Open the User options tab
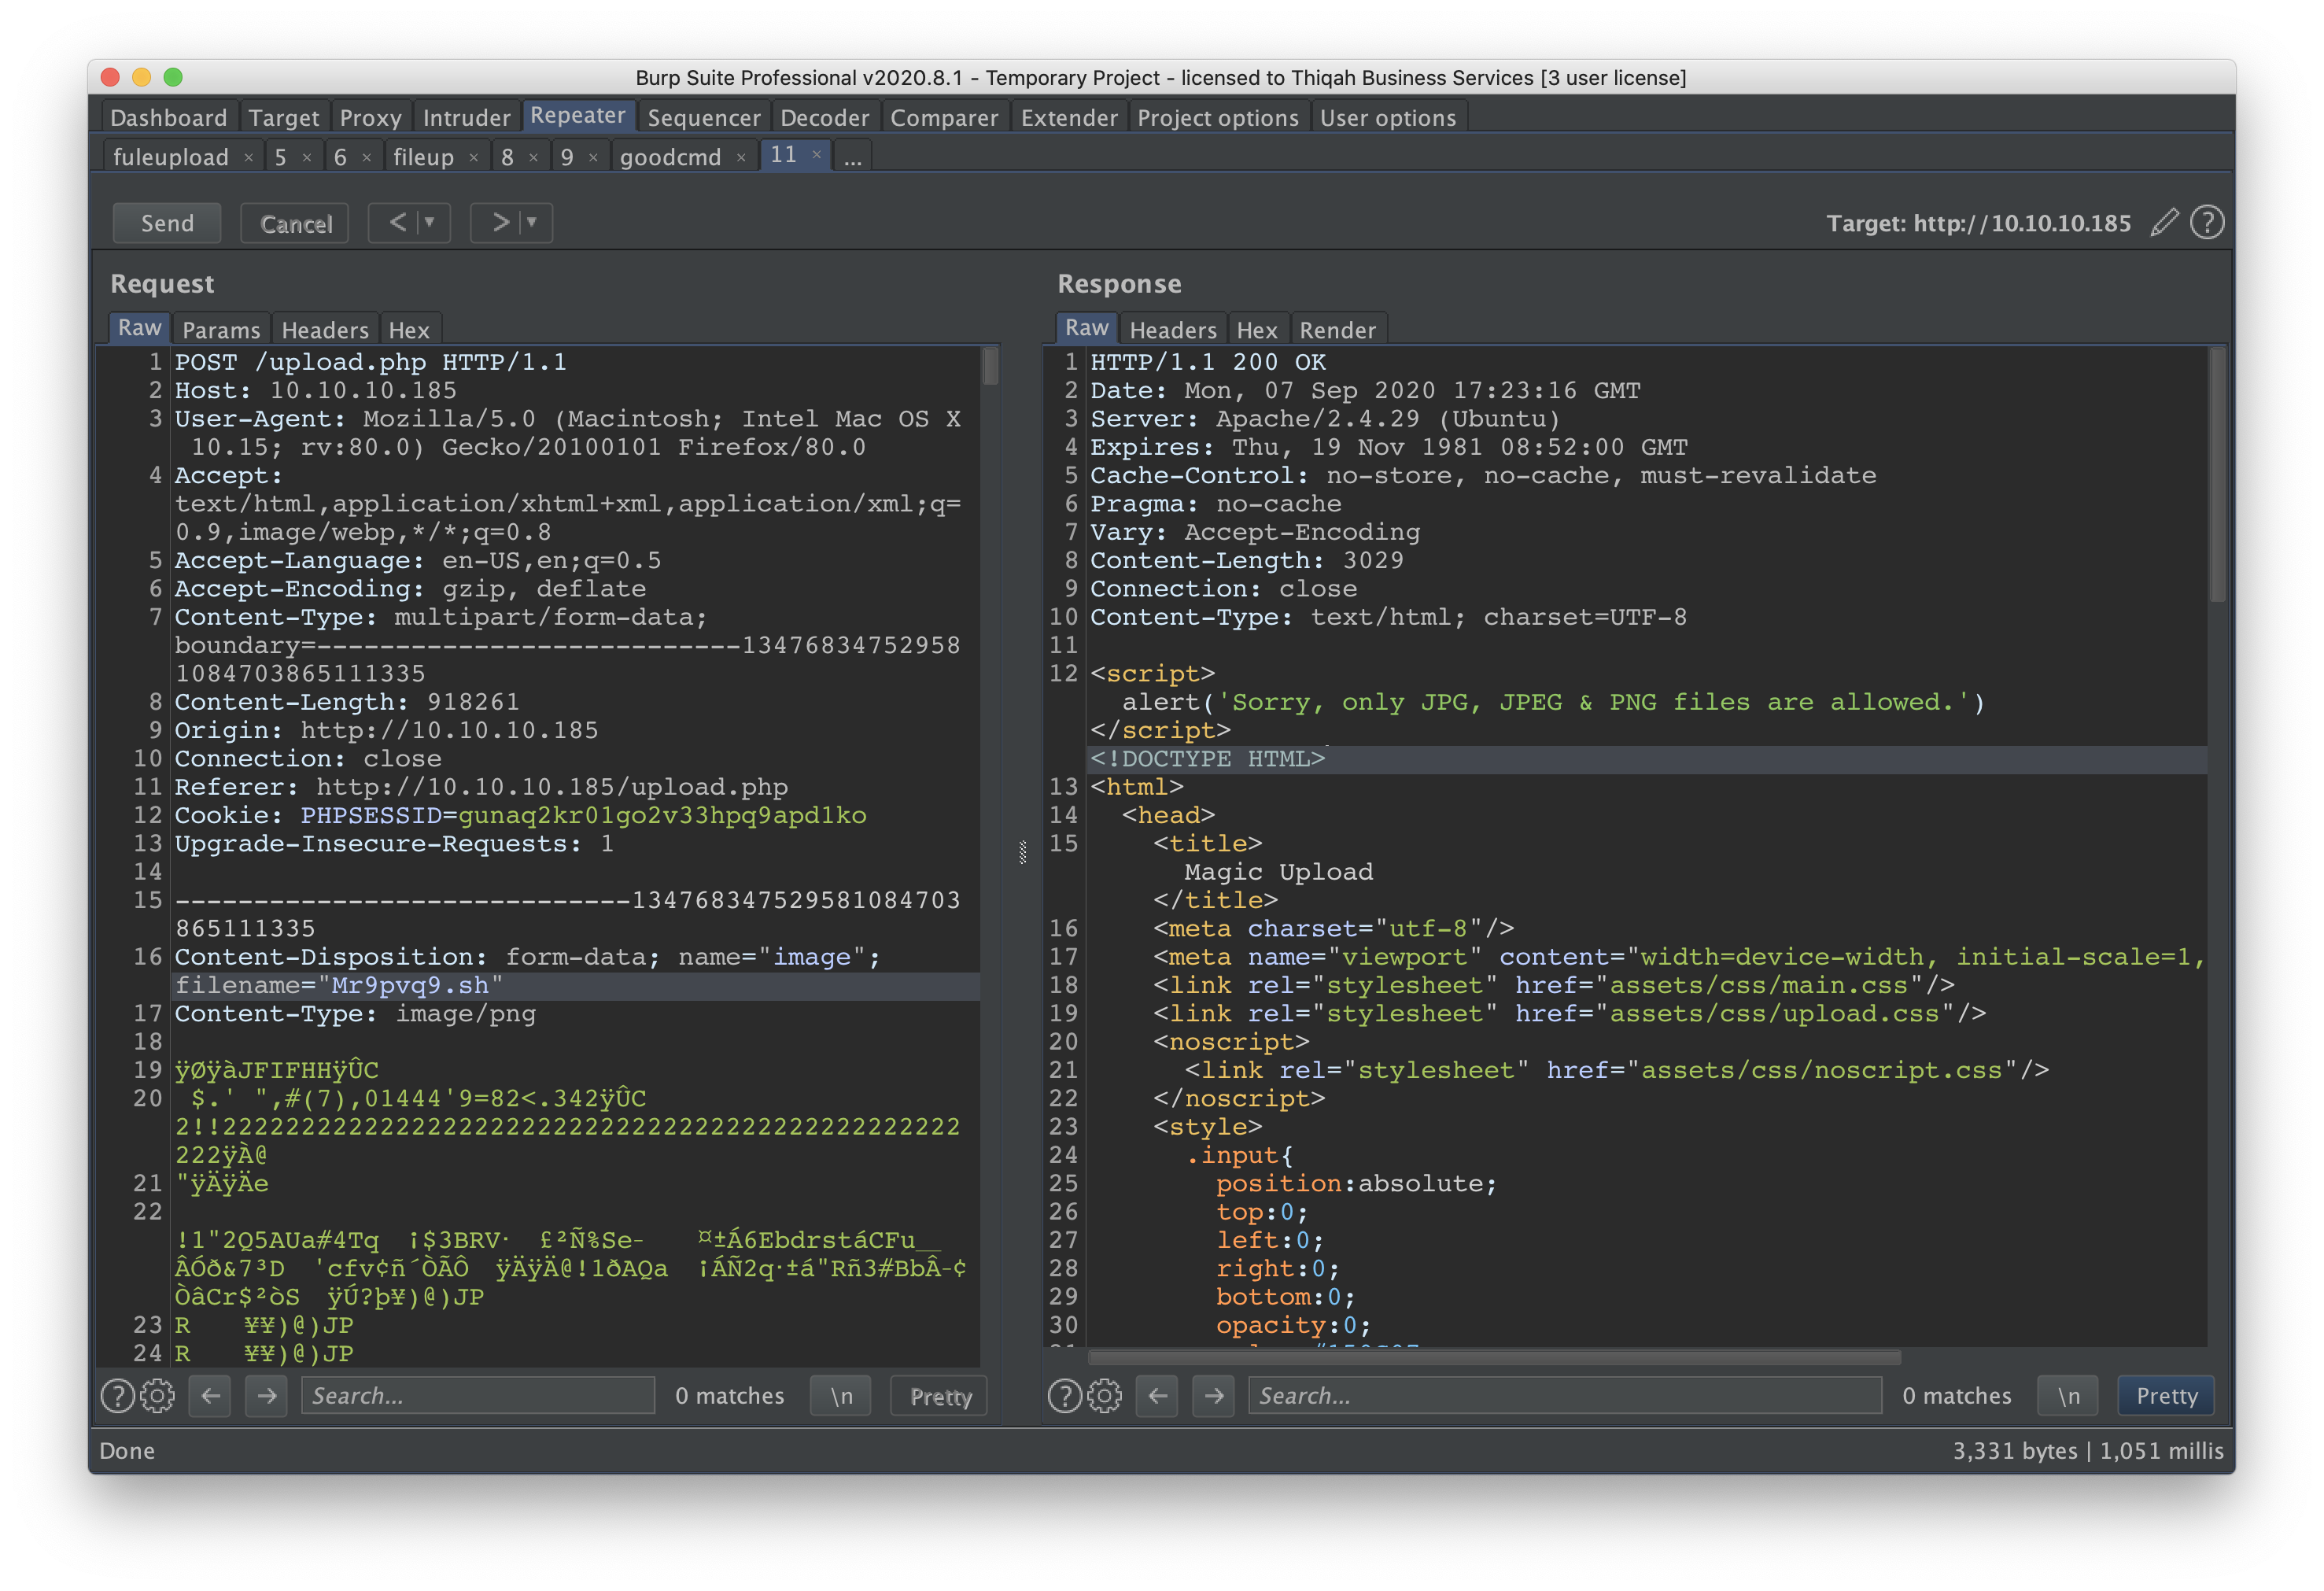2324x1591 pixels. 1388,118
